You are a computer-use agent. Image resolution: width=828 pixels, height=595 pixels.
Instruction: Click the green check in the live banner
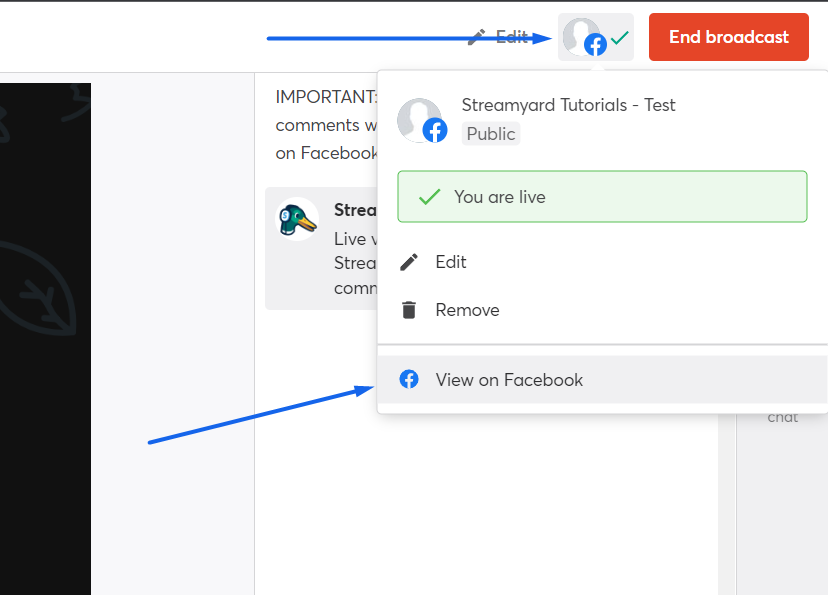[429, 197]
